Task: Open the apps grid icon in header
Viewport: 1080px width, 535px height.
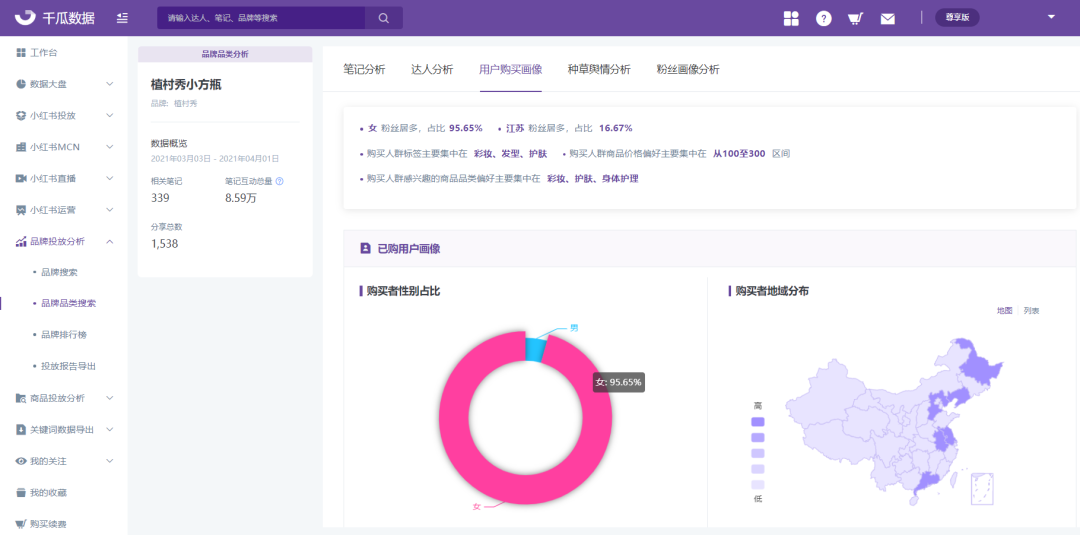Action: tap(791, 19)
